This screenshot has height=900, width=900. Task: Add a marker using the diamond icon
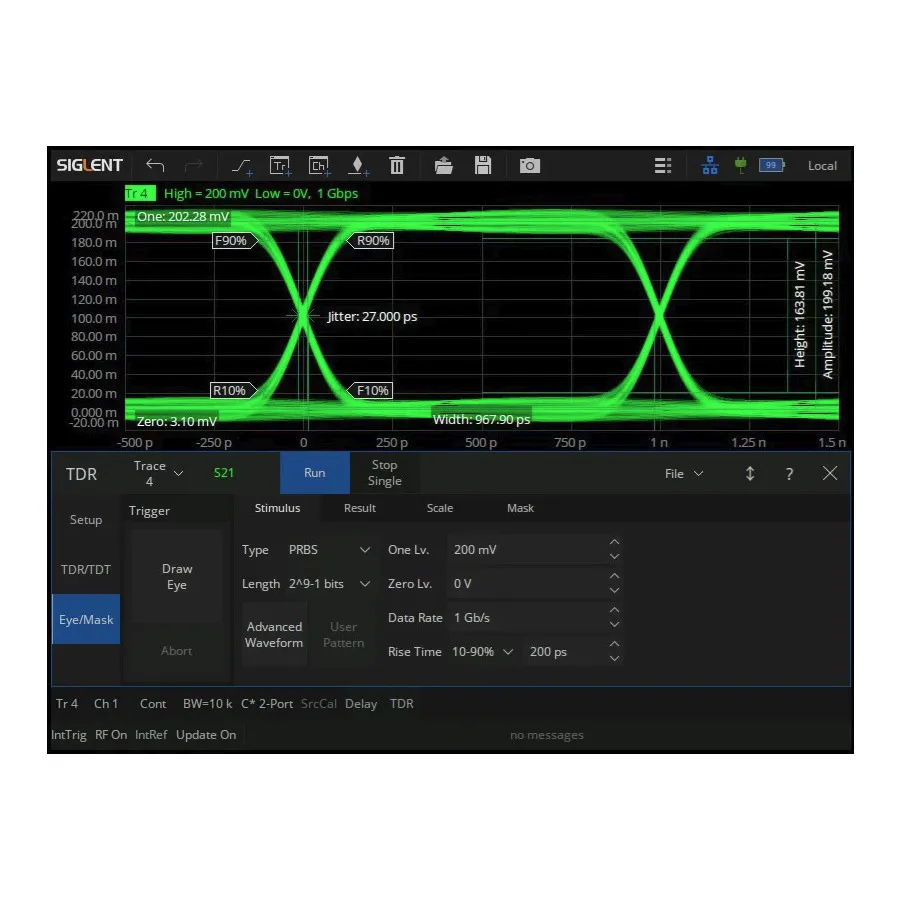click(358, 165)
